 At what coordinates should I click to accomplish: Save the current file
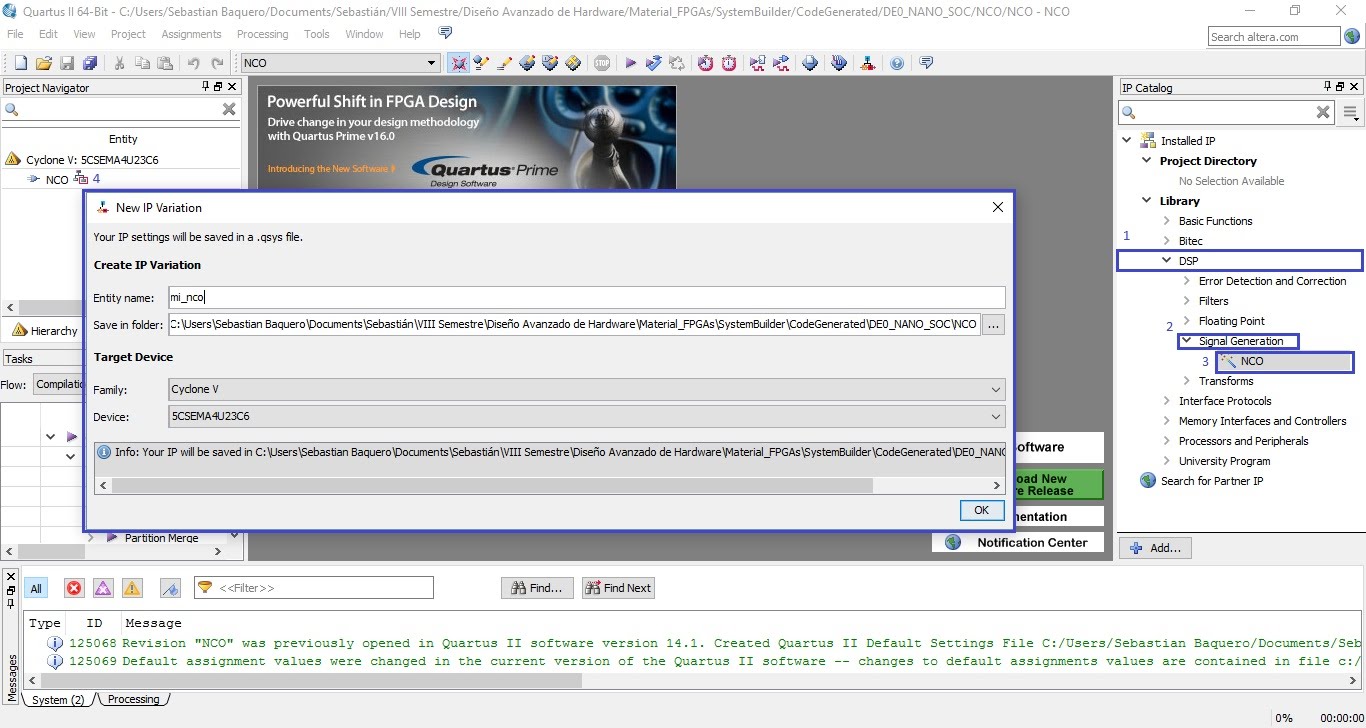click(67, 63)
